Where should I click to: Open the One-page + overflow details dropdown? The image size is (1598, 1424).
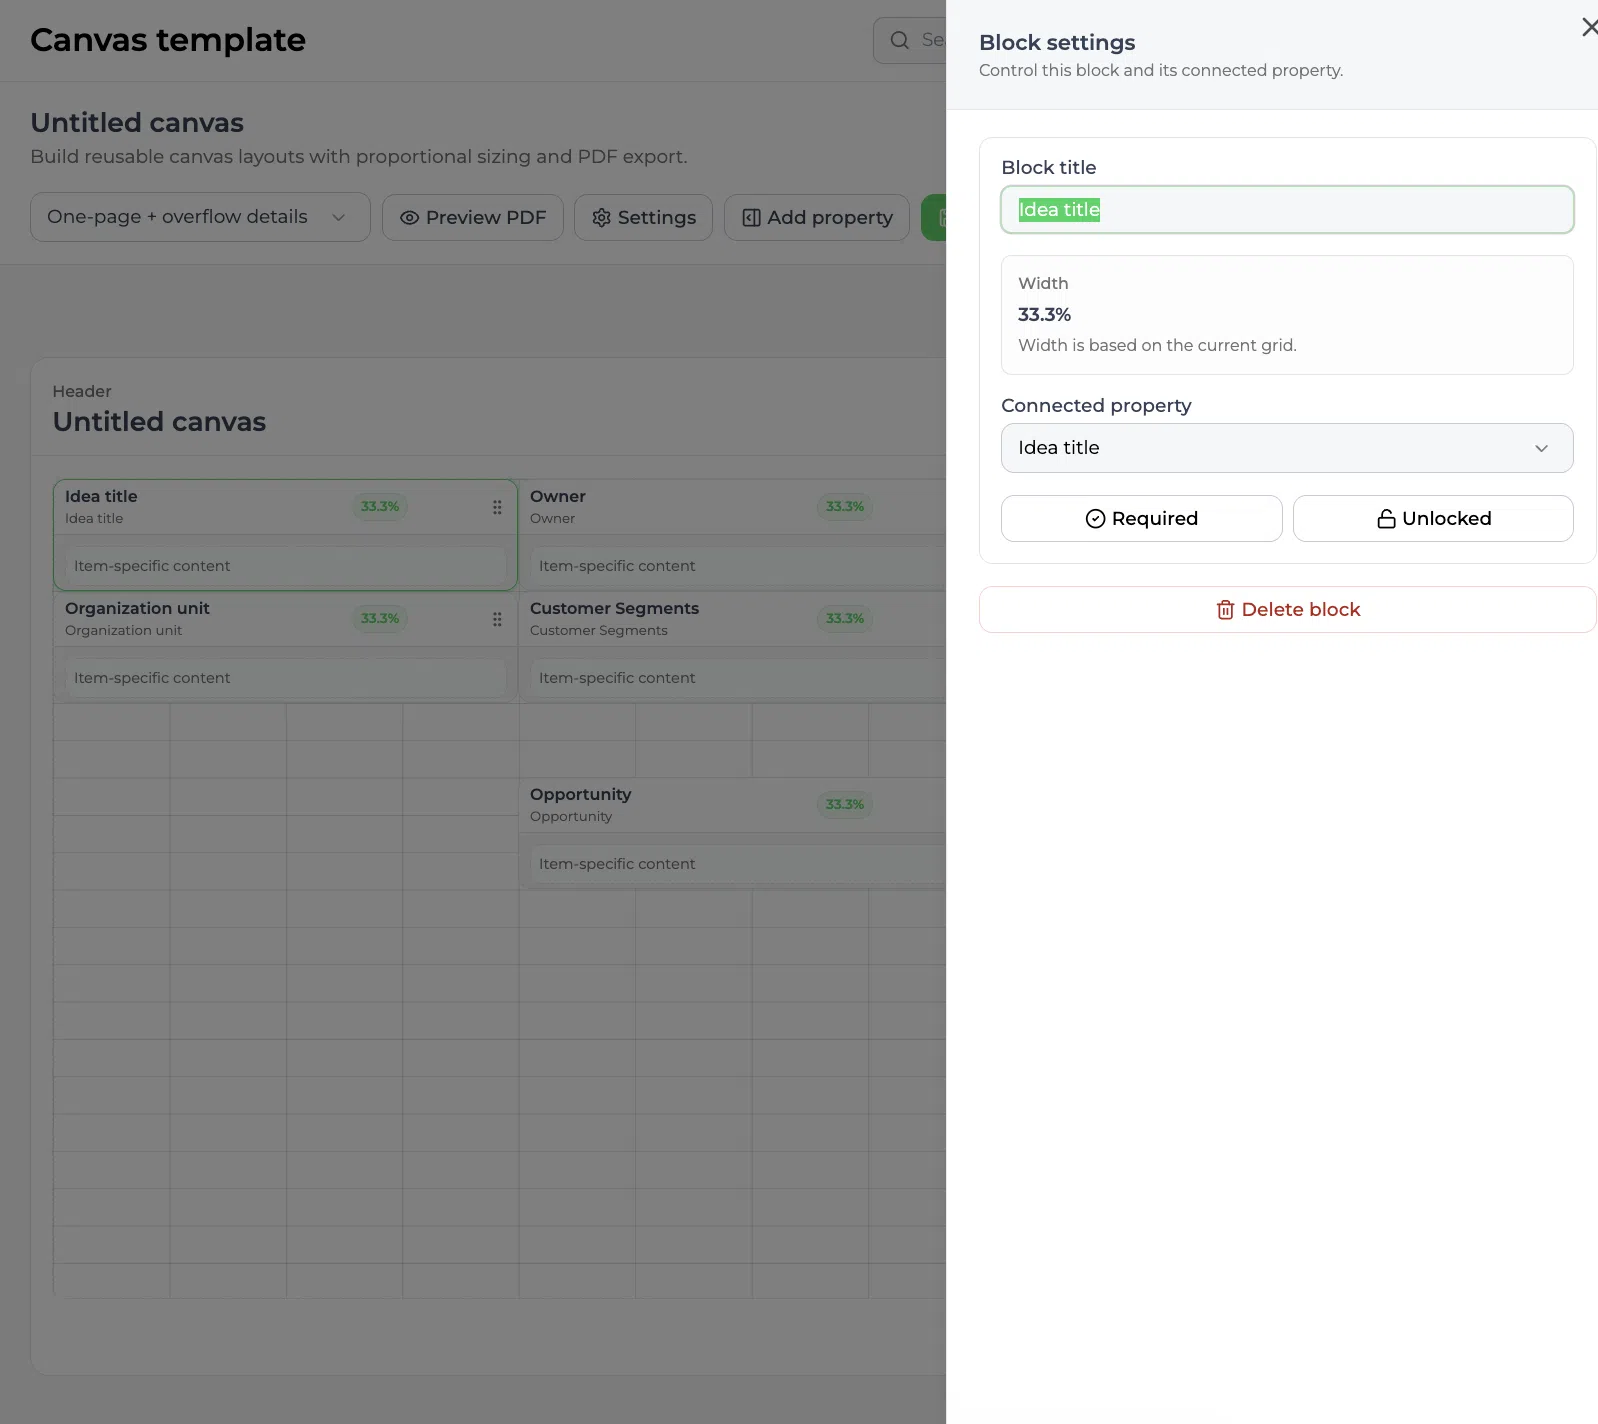click(x=200, y=217)
